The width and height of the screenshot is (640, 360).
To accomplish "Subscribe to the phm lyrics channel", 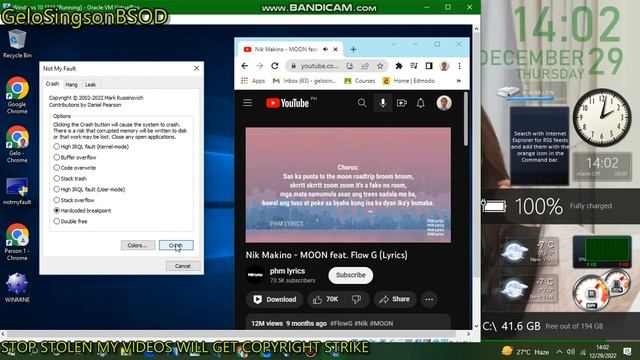I will click(351, 275).
